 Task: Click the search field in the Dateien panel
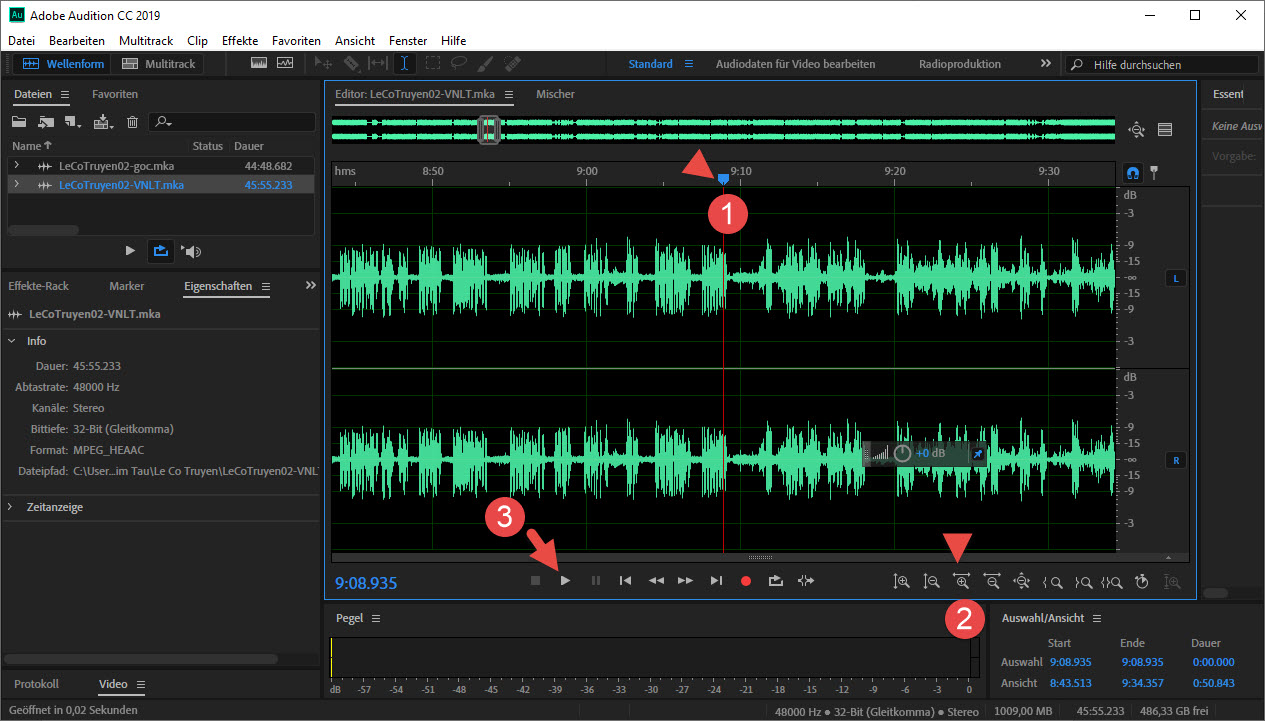(x=233, y=122)
